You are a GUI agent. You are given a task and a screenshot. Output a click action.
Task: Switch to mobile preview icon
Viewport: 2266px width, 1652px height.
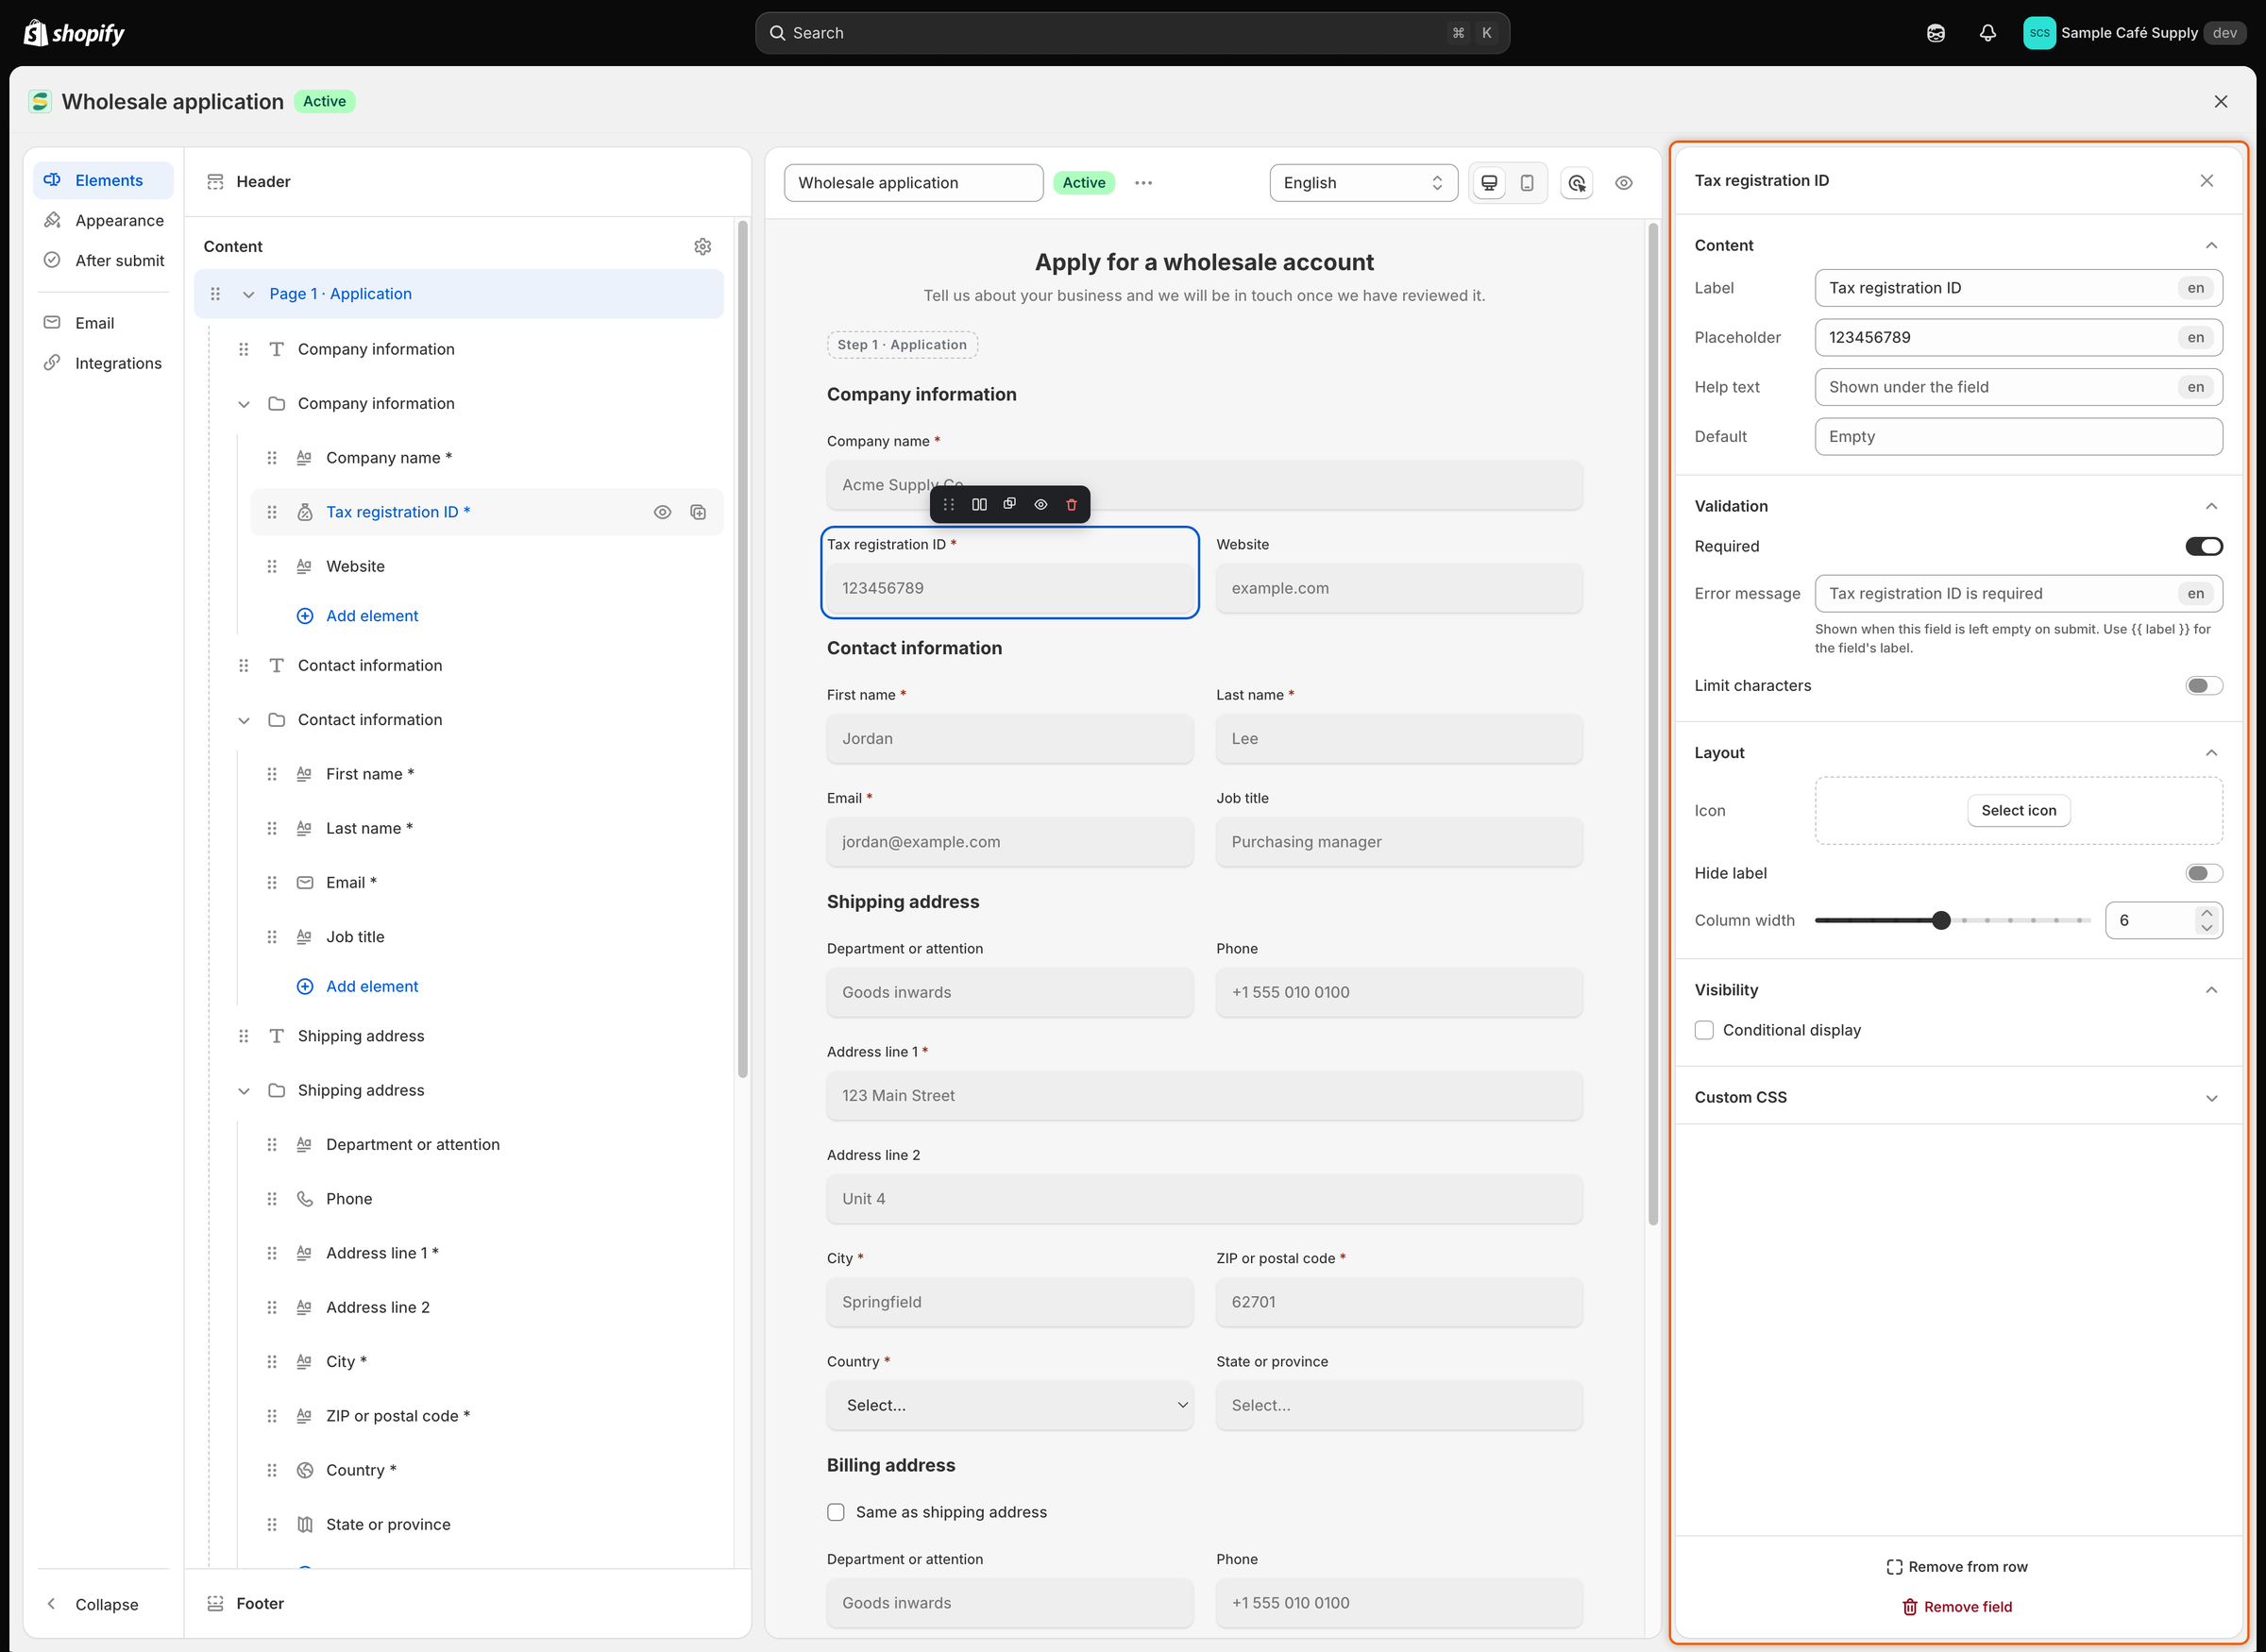coord(1527,183)
